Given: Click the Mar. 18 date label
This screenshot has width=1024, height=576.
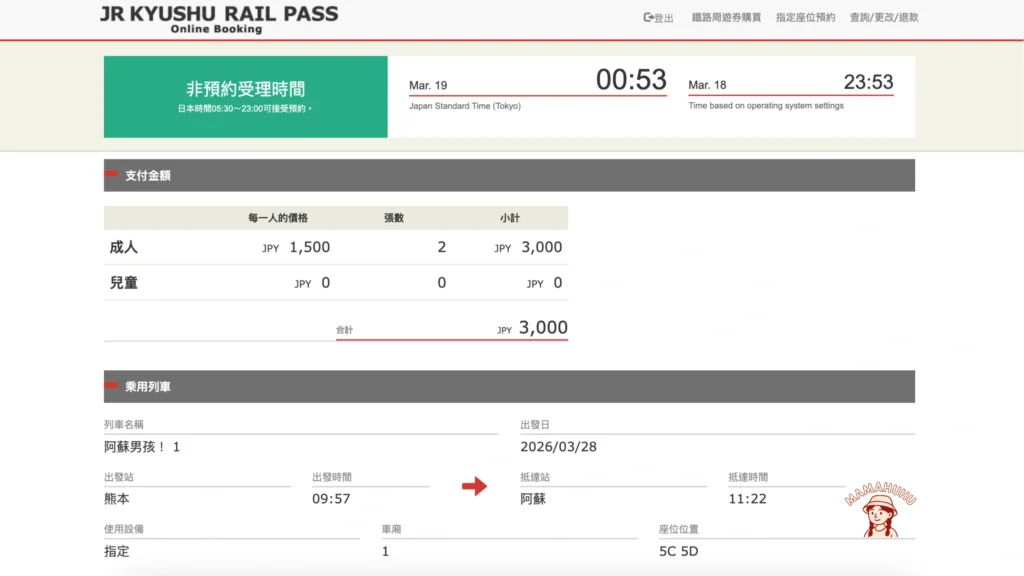Looking at the screenshot, I should [707, 85].
